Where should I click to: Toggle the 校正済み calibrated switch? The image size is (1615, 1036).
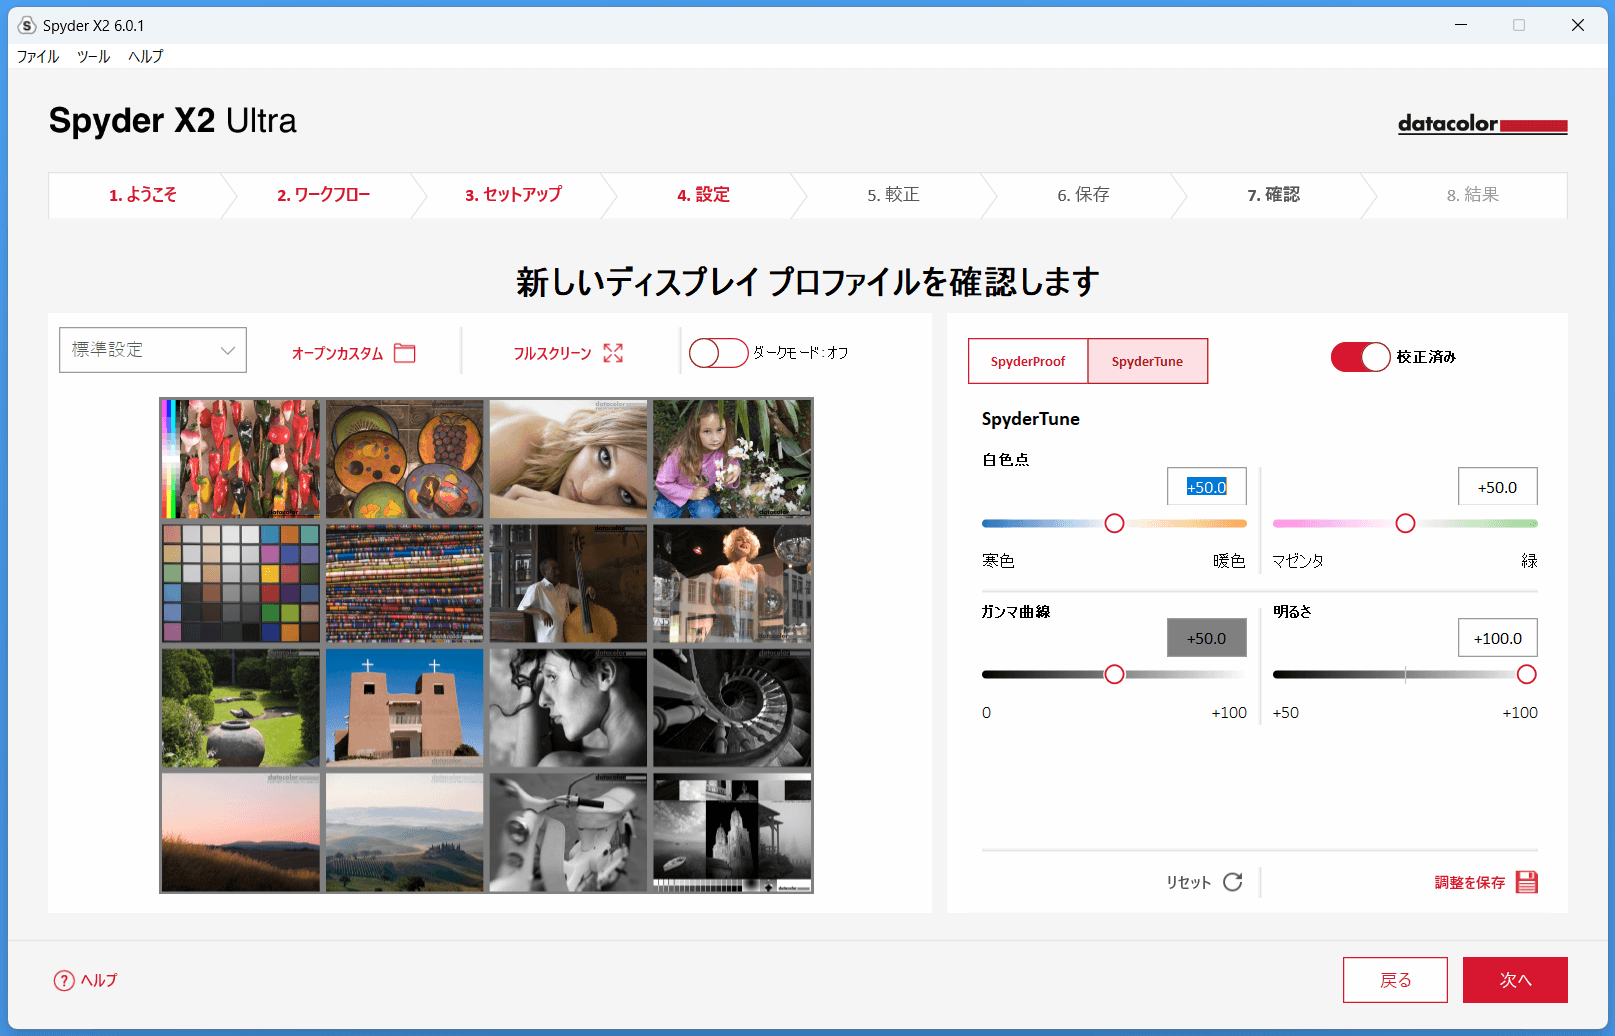click(1360, 357)
